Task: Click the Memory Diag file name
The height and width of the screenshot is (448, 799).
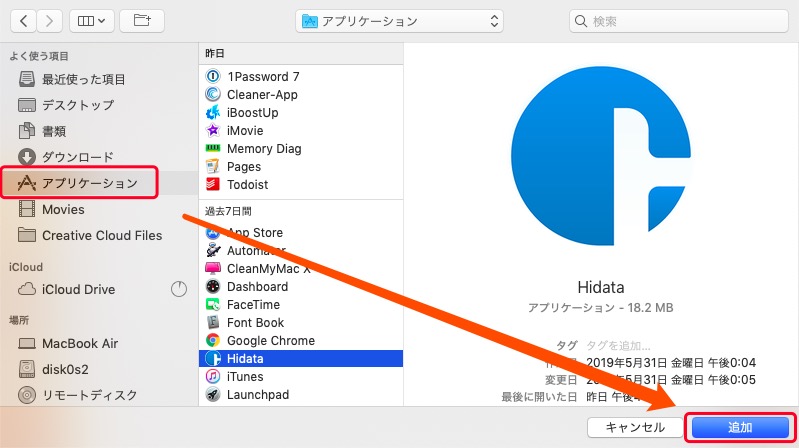Action: tap(264, 149)
